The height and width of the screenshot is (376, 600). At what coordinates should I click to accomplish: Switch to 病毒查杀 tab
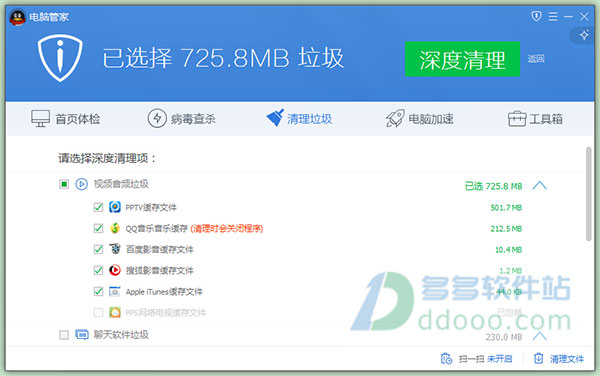(x=181, y=119)
